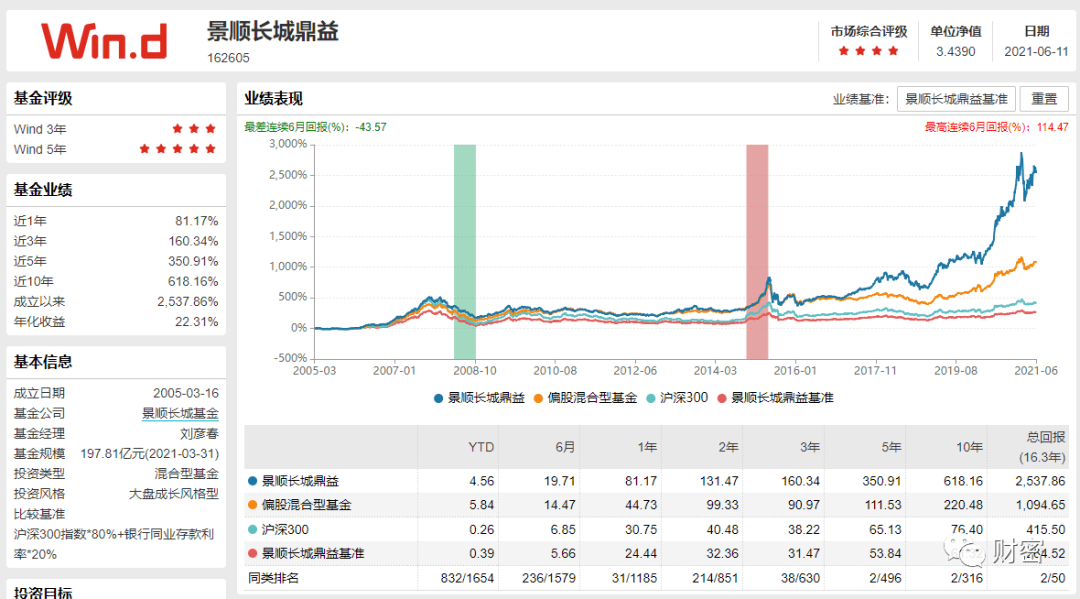Click 近3年 return value 160.34%
This screenshot has width=1080, height=599.
(193, 241)
